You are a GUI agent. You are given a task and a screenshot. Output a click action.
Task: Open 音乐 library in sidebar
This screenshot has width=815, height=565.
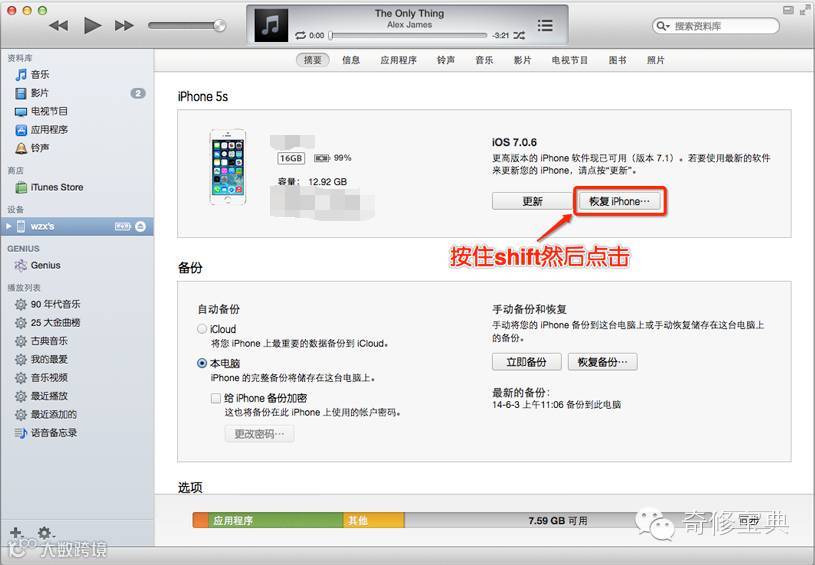[x=77, y=75]
